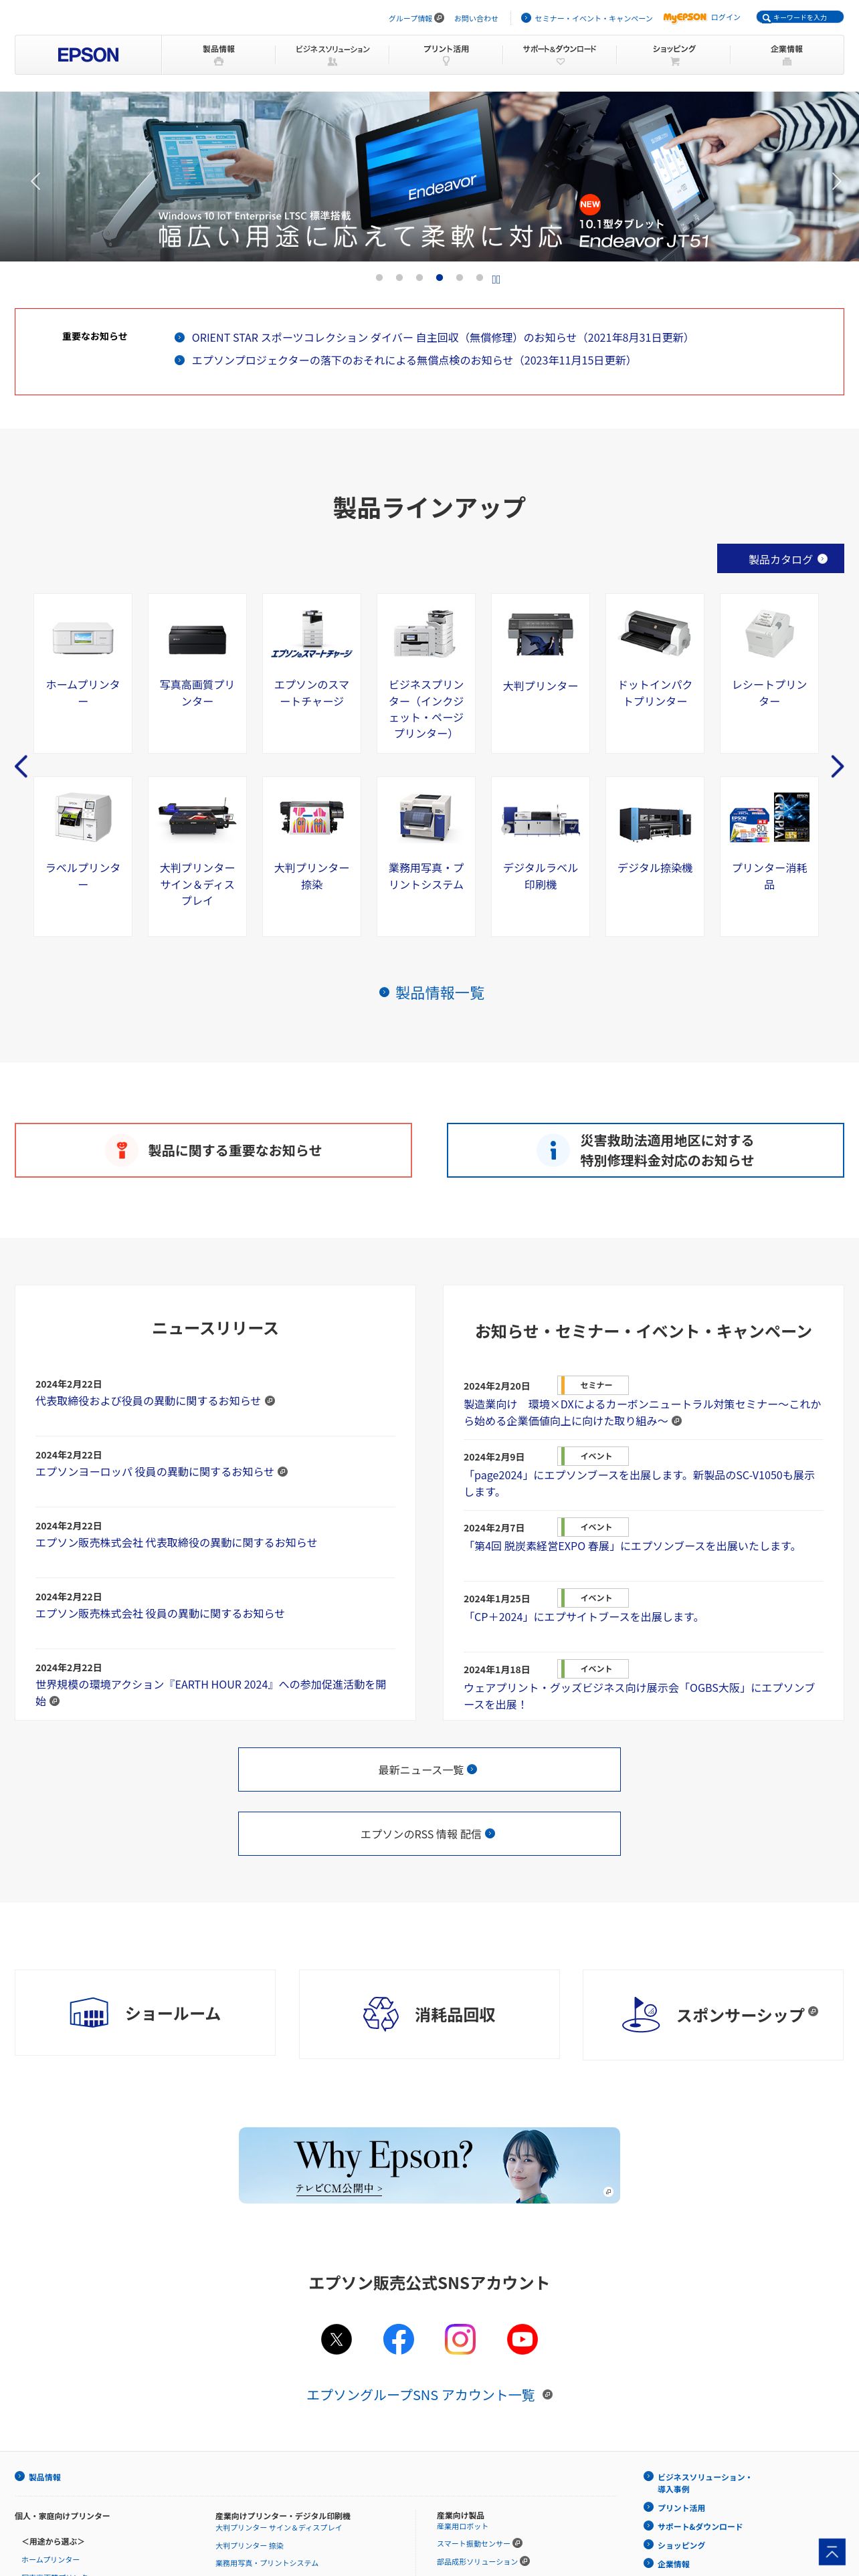The height and width of the screenshot is (2576, 859).
Task: Open the ショッピング navigation menu
Action: [673, 55]
